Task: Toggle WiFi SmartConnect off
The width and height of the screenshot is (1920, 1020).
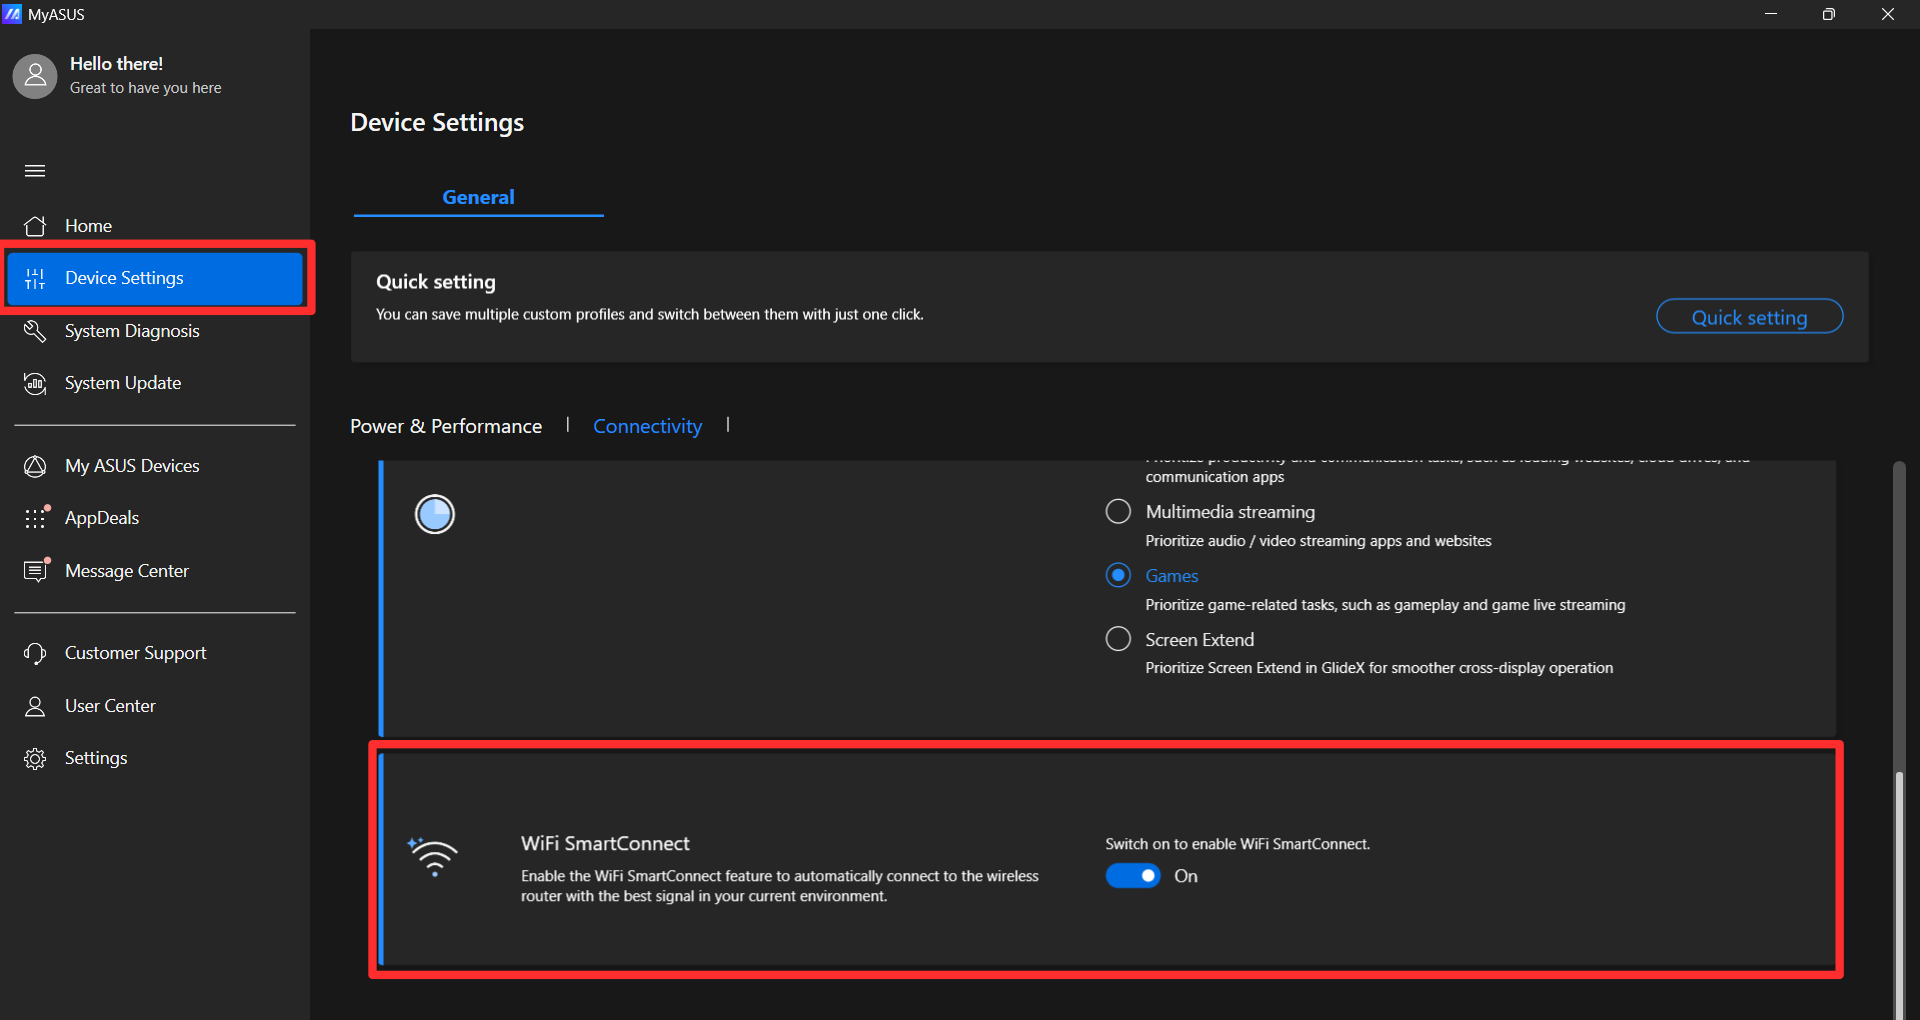Action: point(1132,875)
